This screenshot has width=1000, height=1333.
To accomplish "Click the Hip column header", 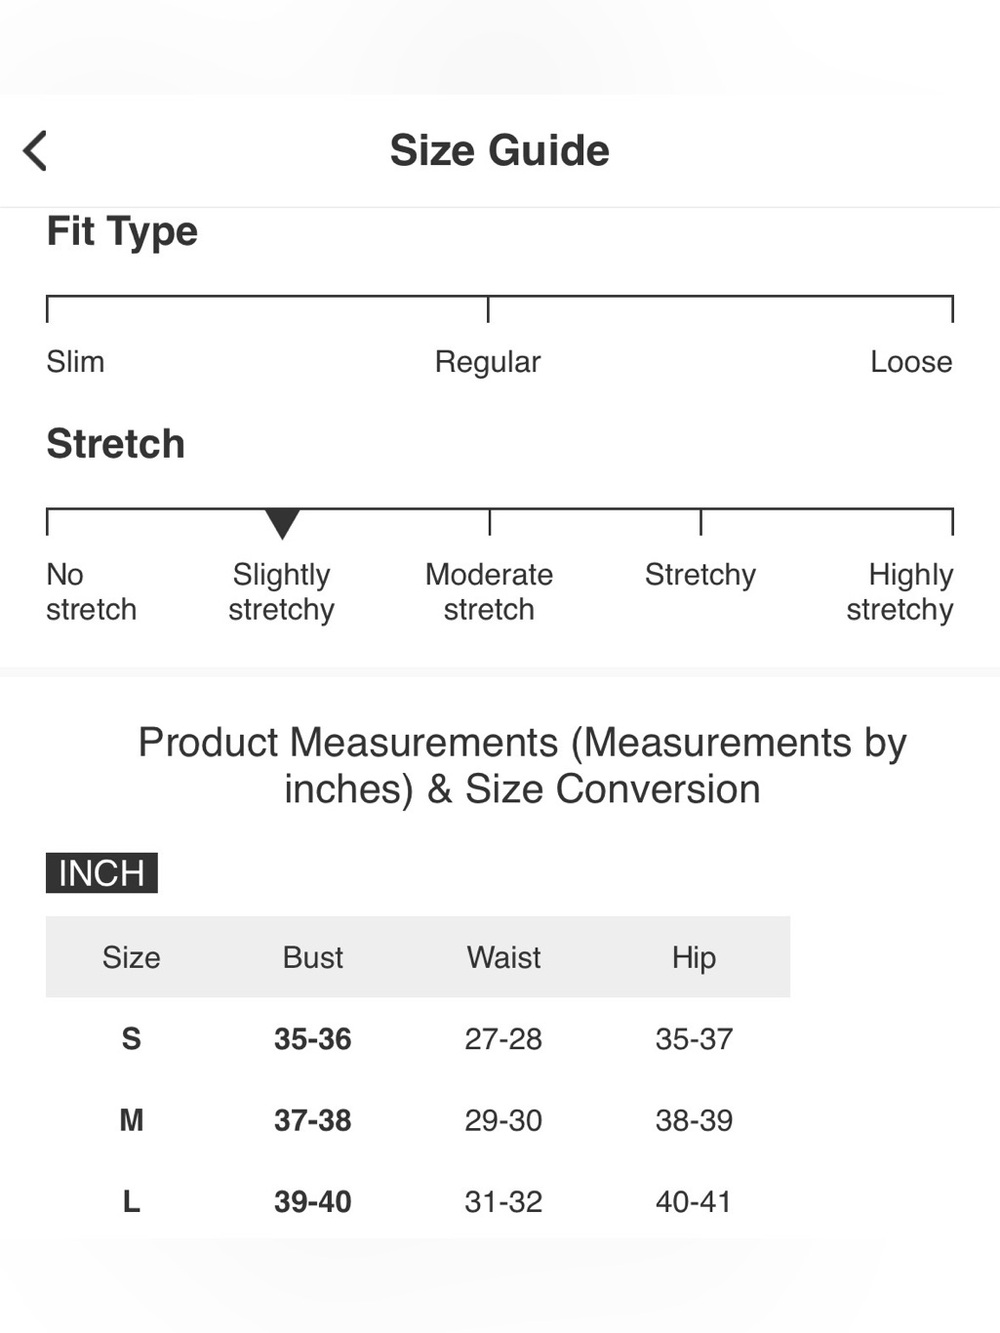I will point(694,958).
